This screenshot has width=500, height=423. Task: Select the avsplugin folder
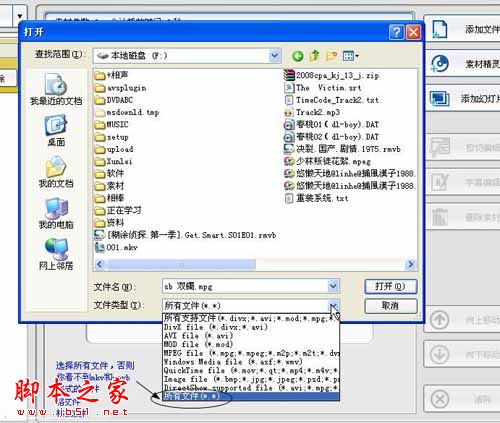click(121, 88)
